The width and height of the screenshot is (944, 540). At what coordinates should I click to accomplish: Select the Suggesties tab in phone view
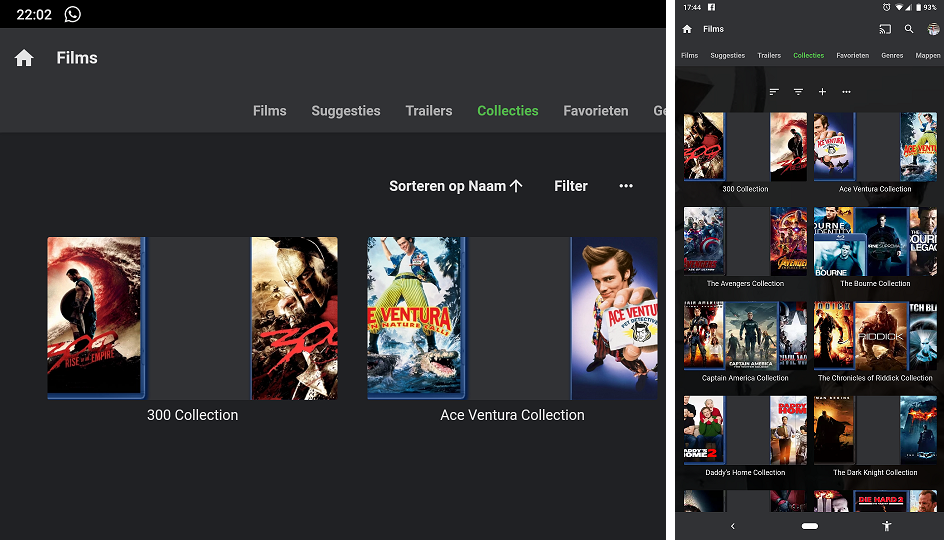(727, 55)
